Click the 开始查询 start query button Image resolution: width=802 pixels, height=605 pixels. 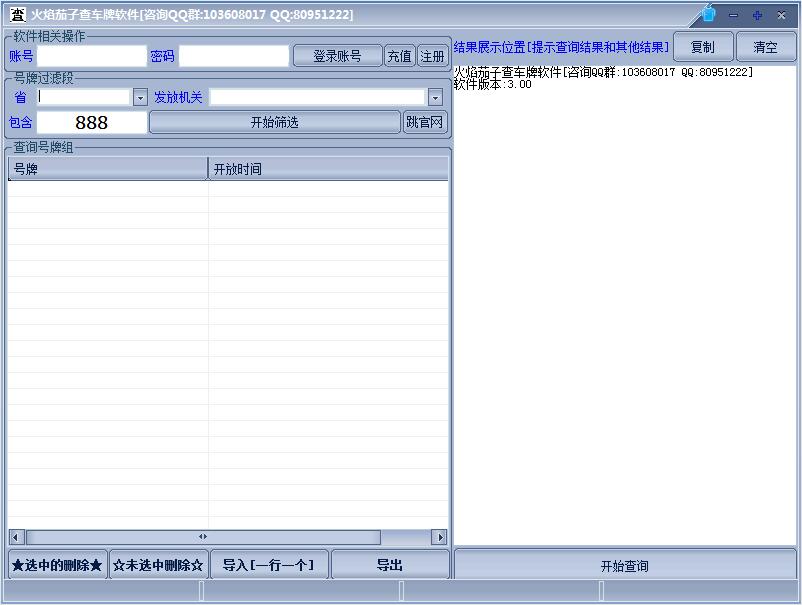click(x=625, y=566)
